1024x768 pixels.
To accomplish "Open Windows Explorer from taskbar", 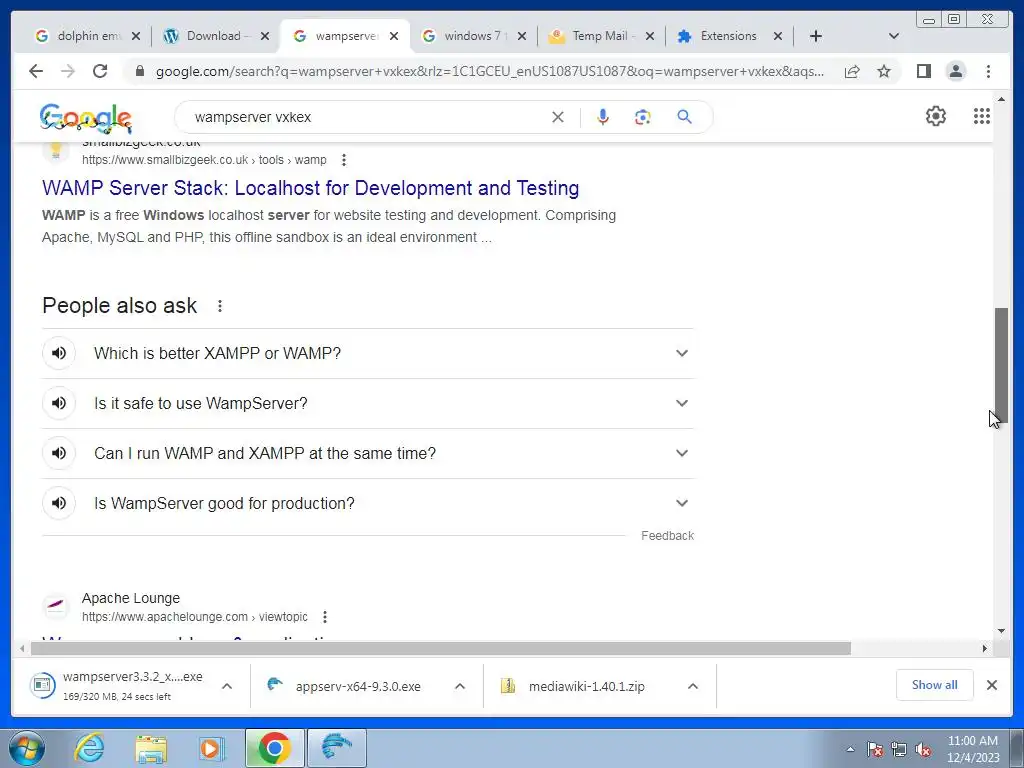I will (151, 748).
